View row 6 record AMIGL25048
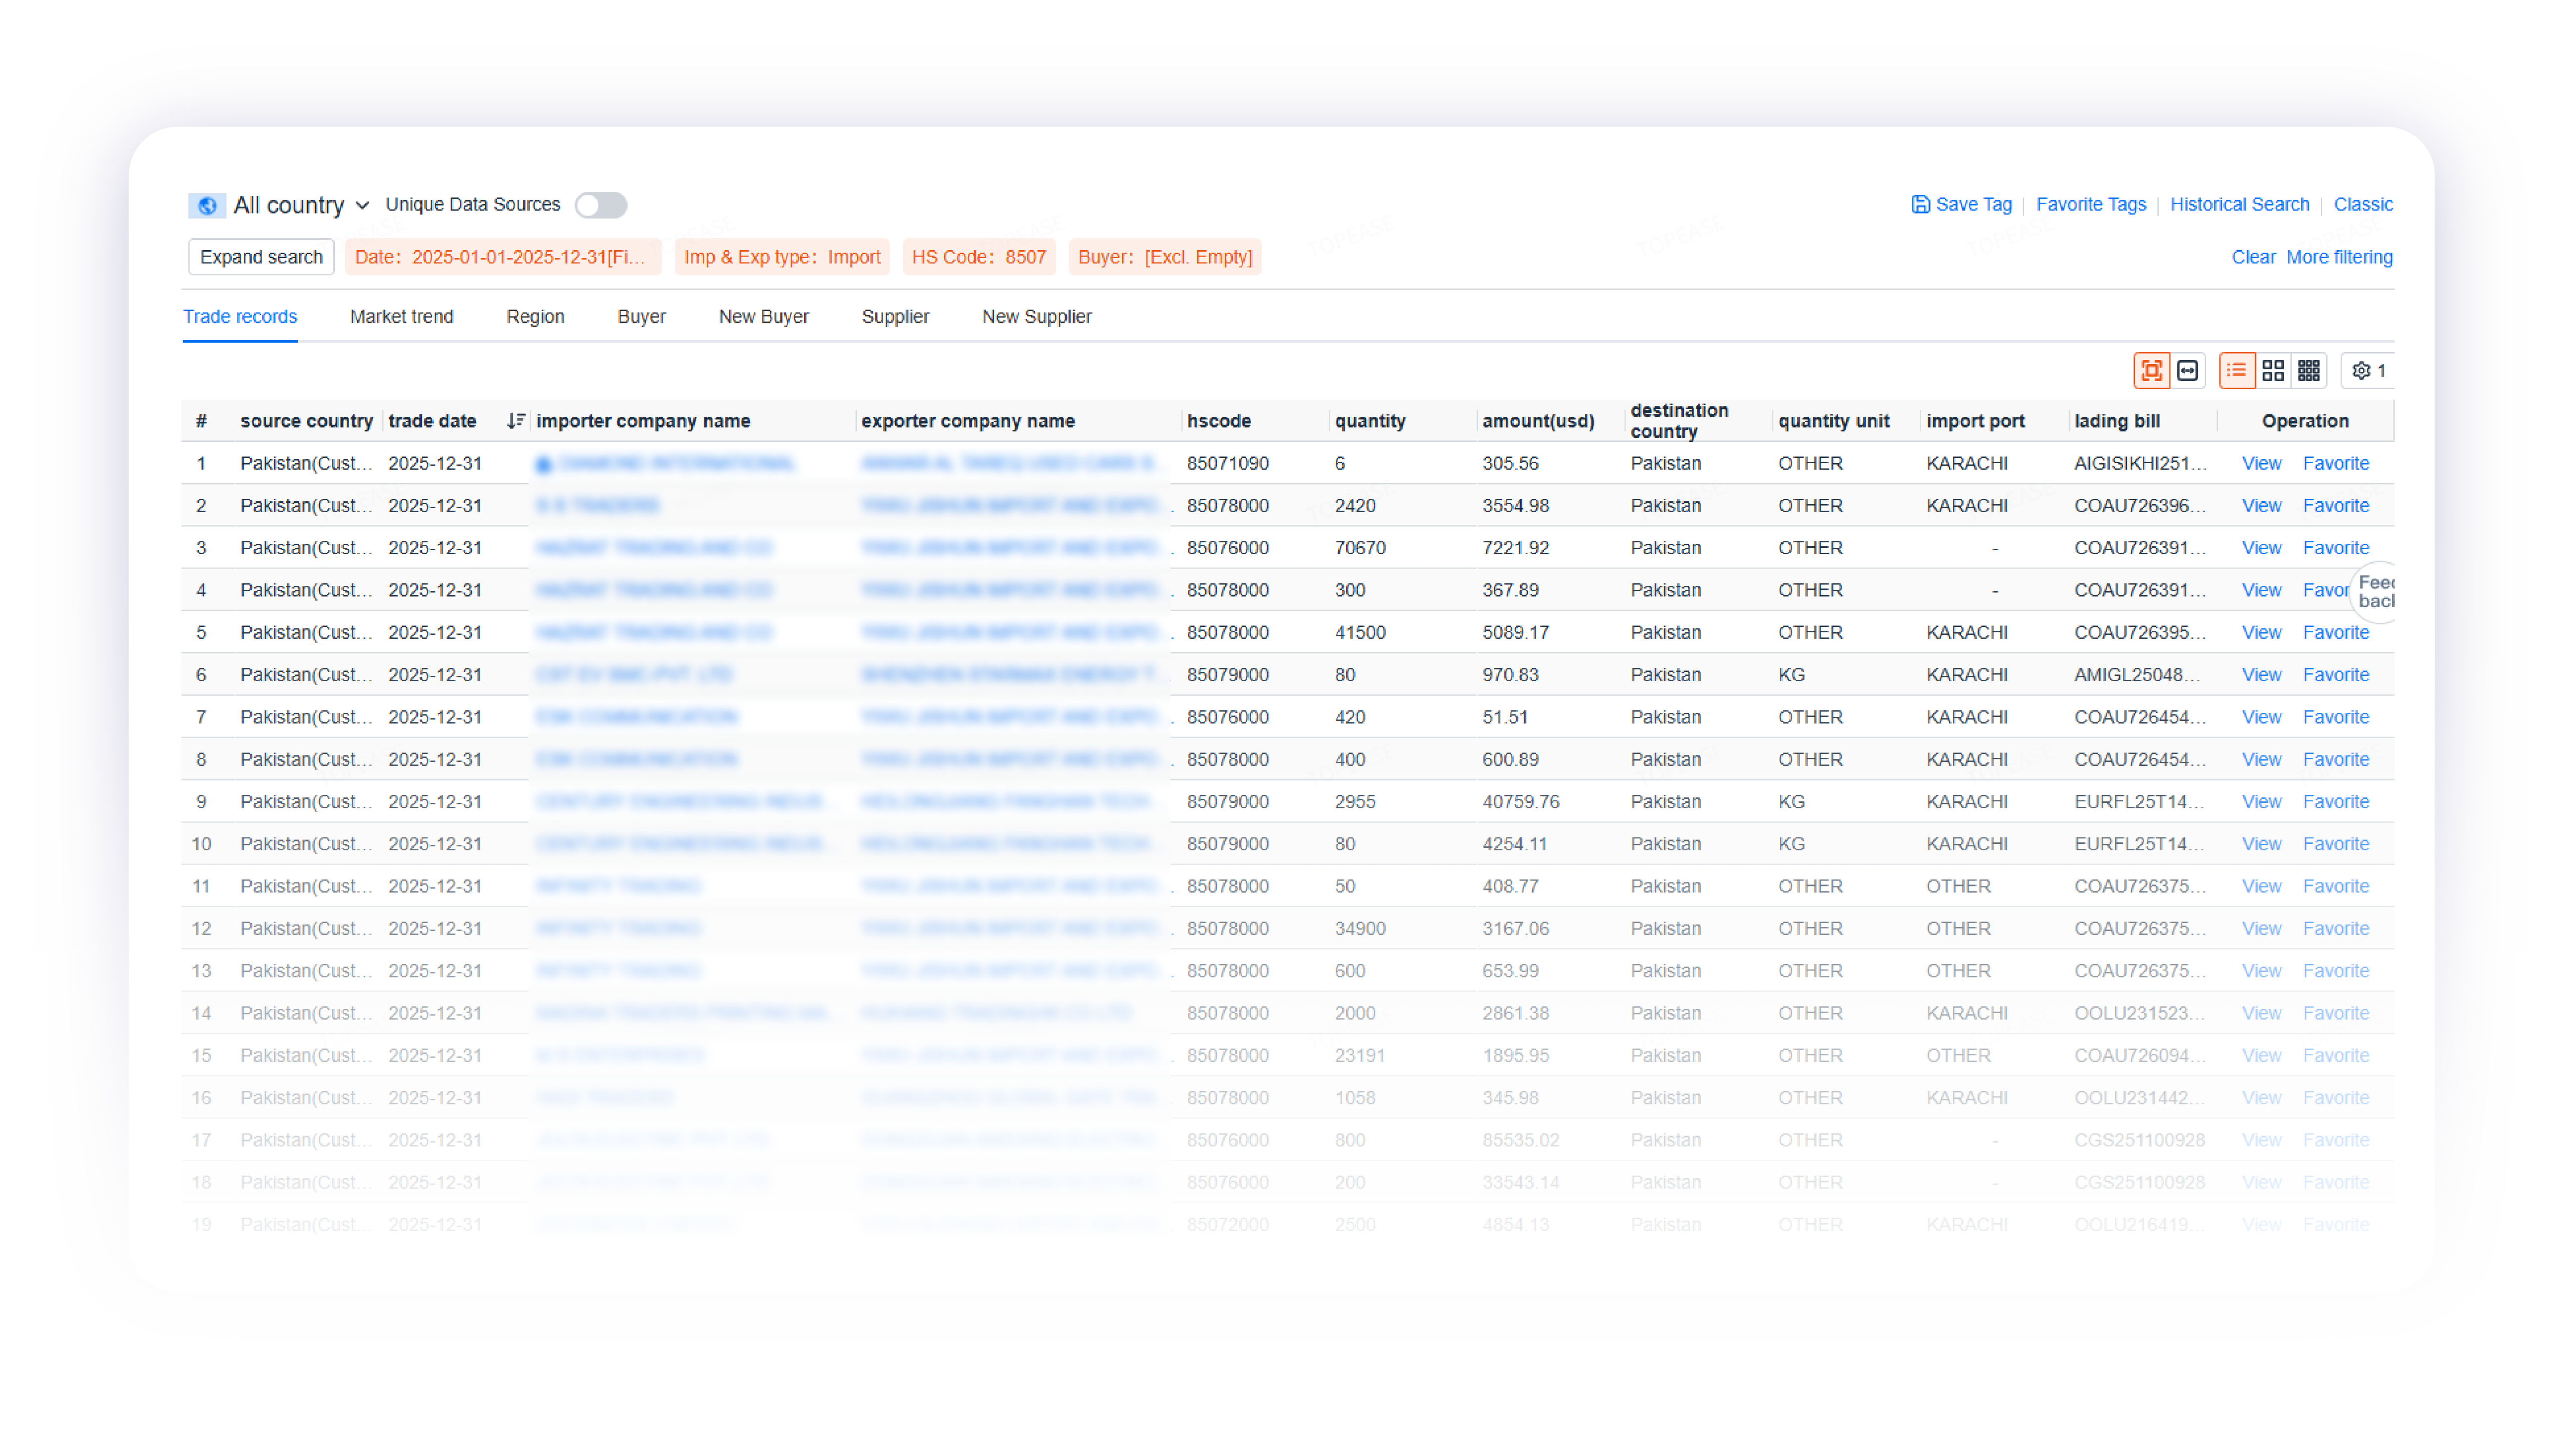Image resolution: width=2576 pixels, height=1449 pixels. tap(2261, 674)
